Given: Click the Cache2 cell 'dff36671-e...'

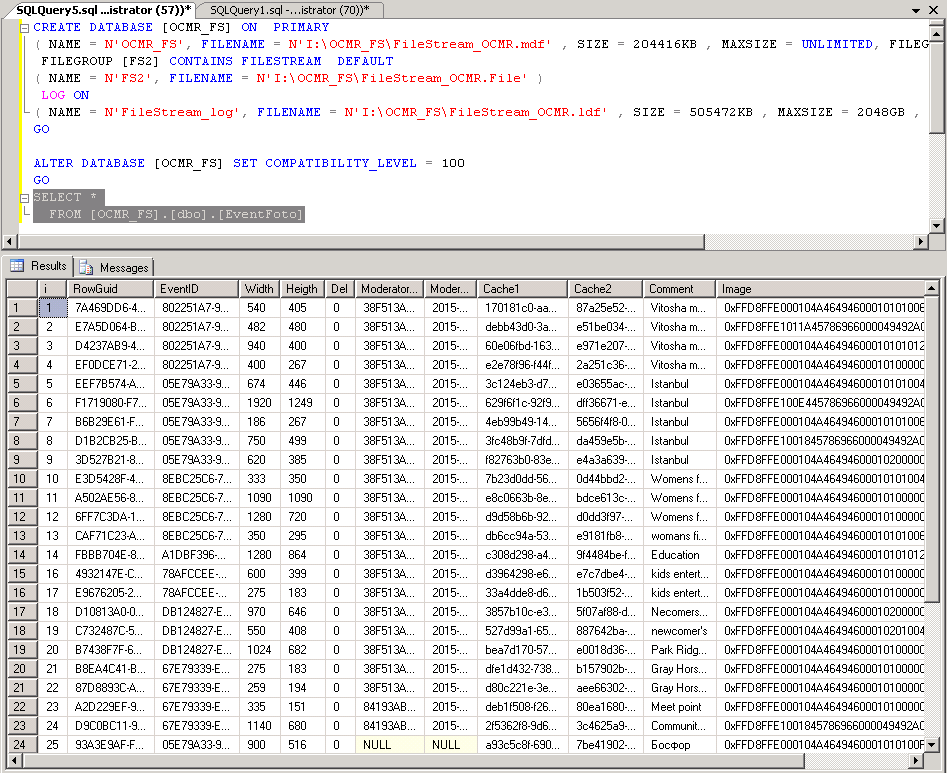Looking at the screenshot, I should [605, 403].
